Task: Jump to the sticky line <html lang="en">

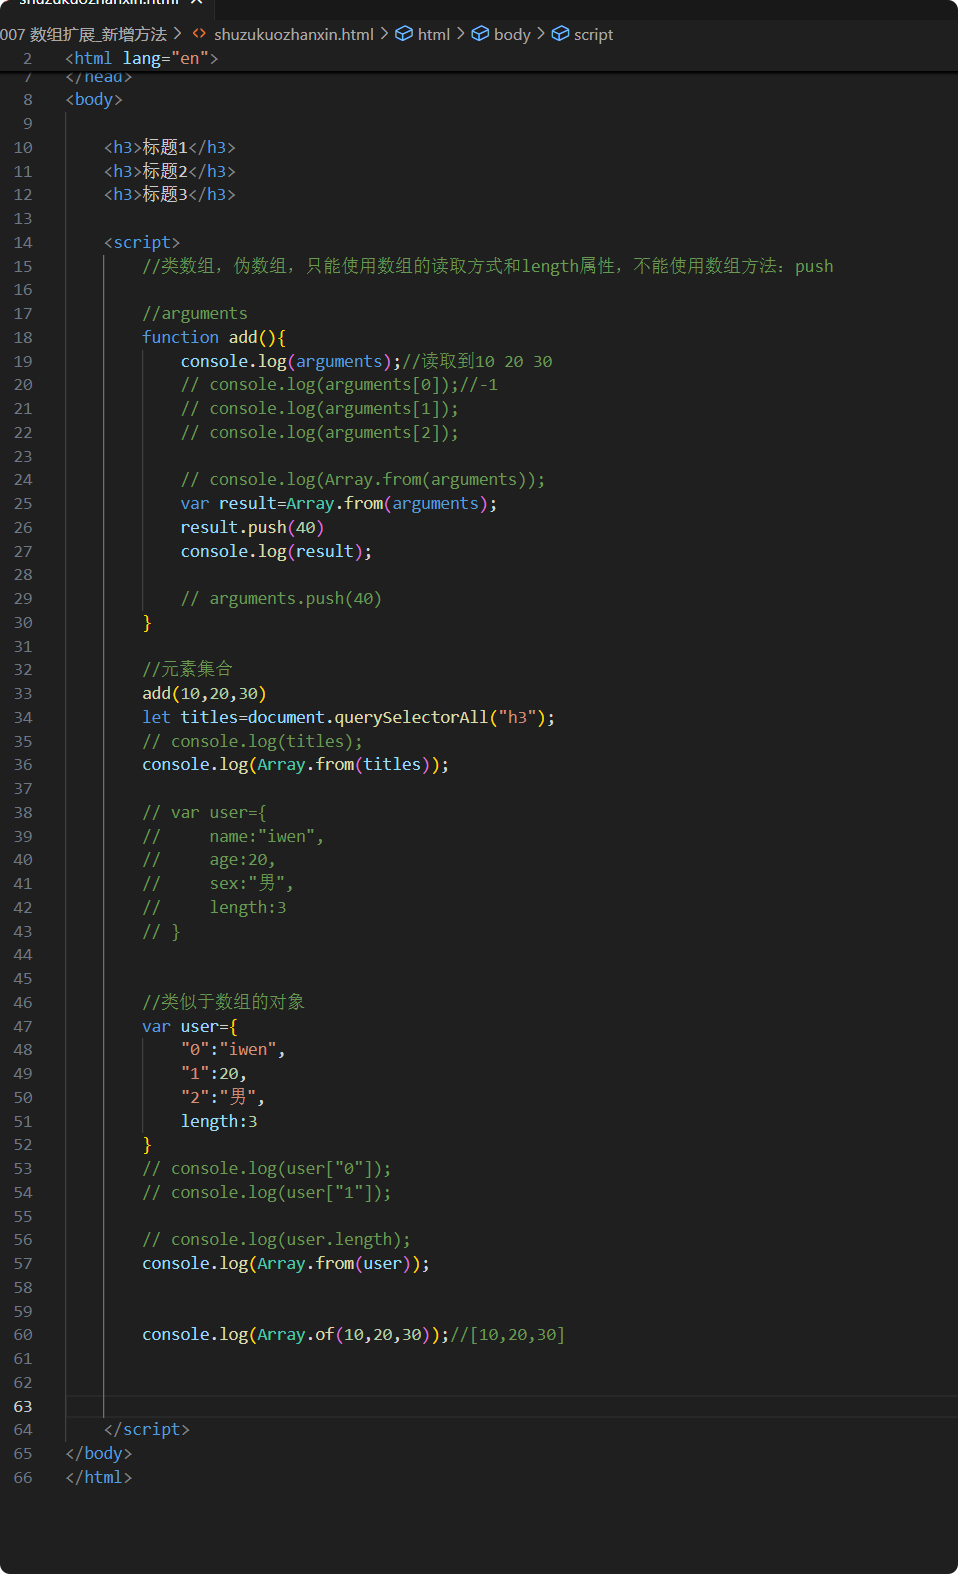Action: (x=142, y=58)
